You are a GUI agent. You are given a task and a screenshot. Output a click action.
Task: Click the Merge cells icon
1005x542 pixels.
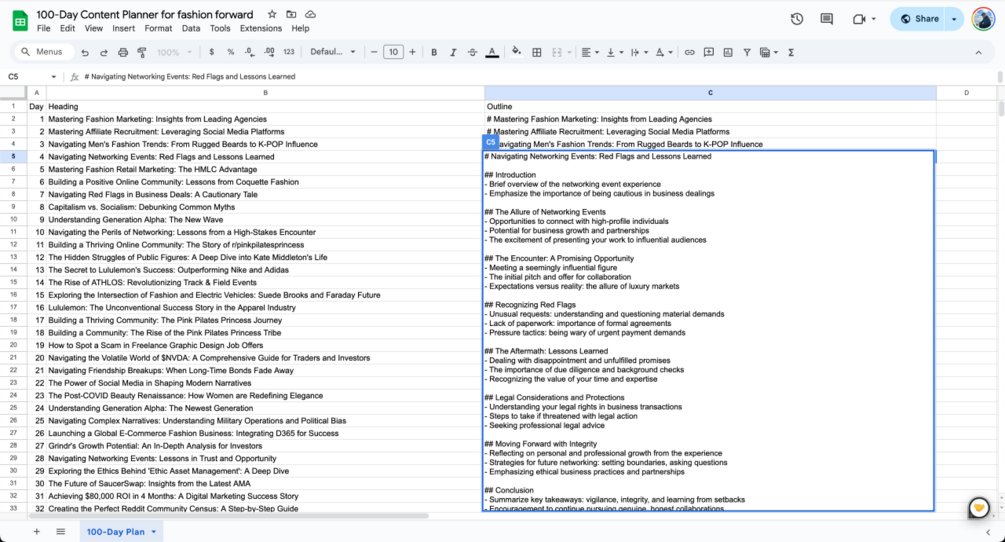pos(557,53)
